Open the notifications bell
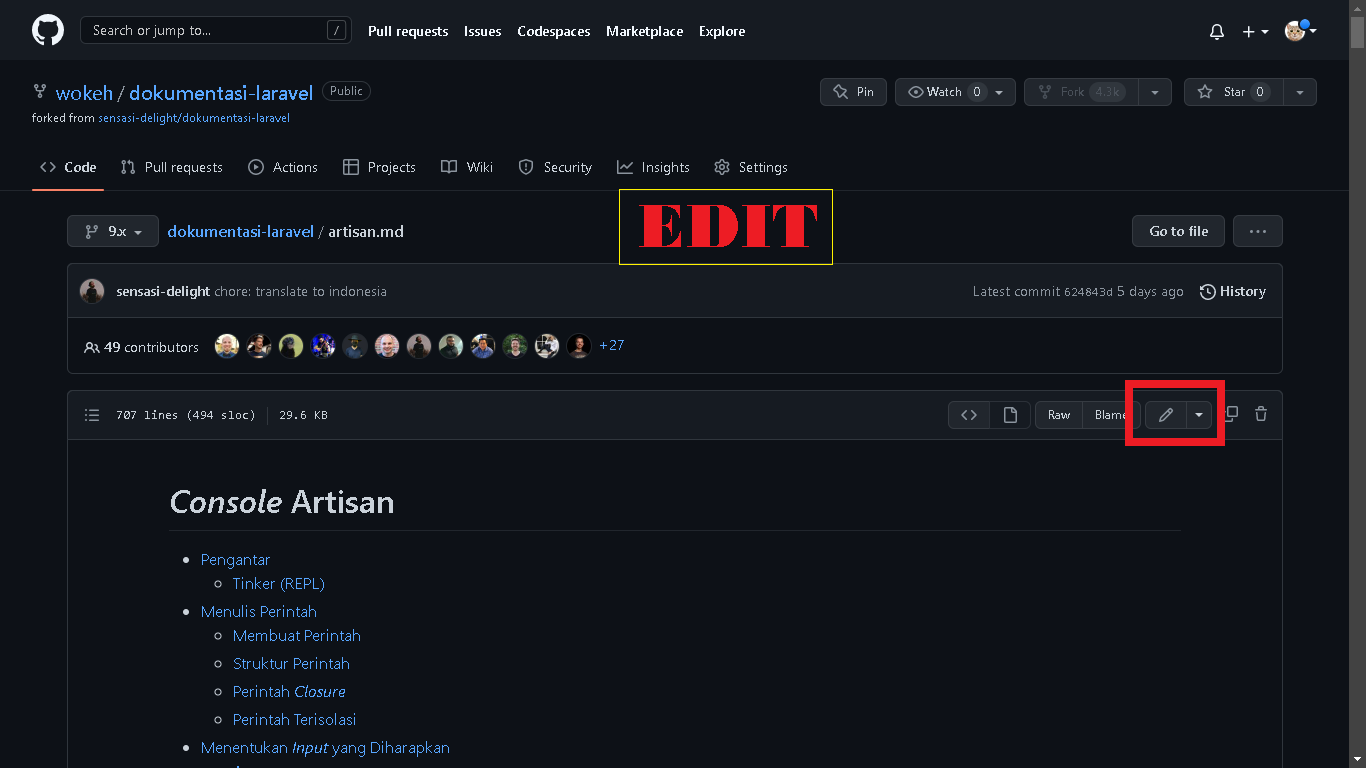The height and width of the screenshot is (768, 1366). [x=1217, y=32]
